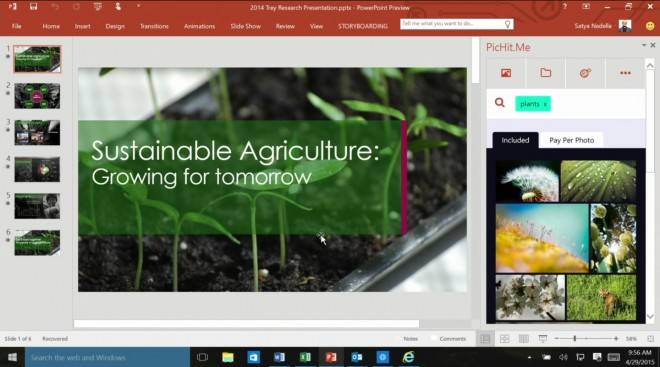
Task: Switch to the Pay Per Photo tab
Action: tap(572, 140)
